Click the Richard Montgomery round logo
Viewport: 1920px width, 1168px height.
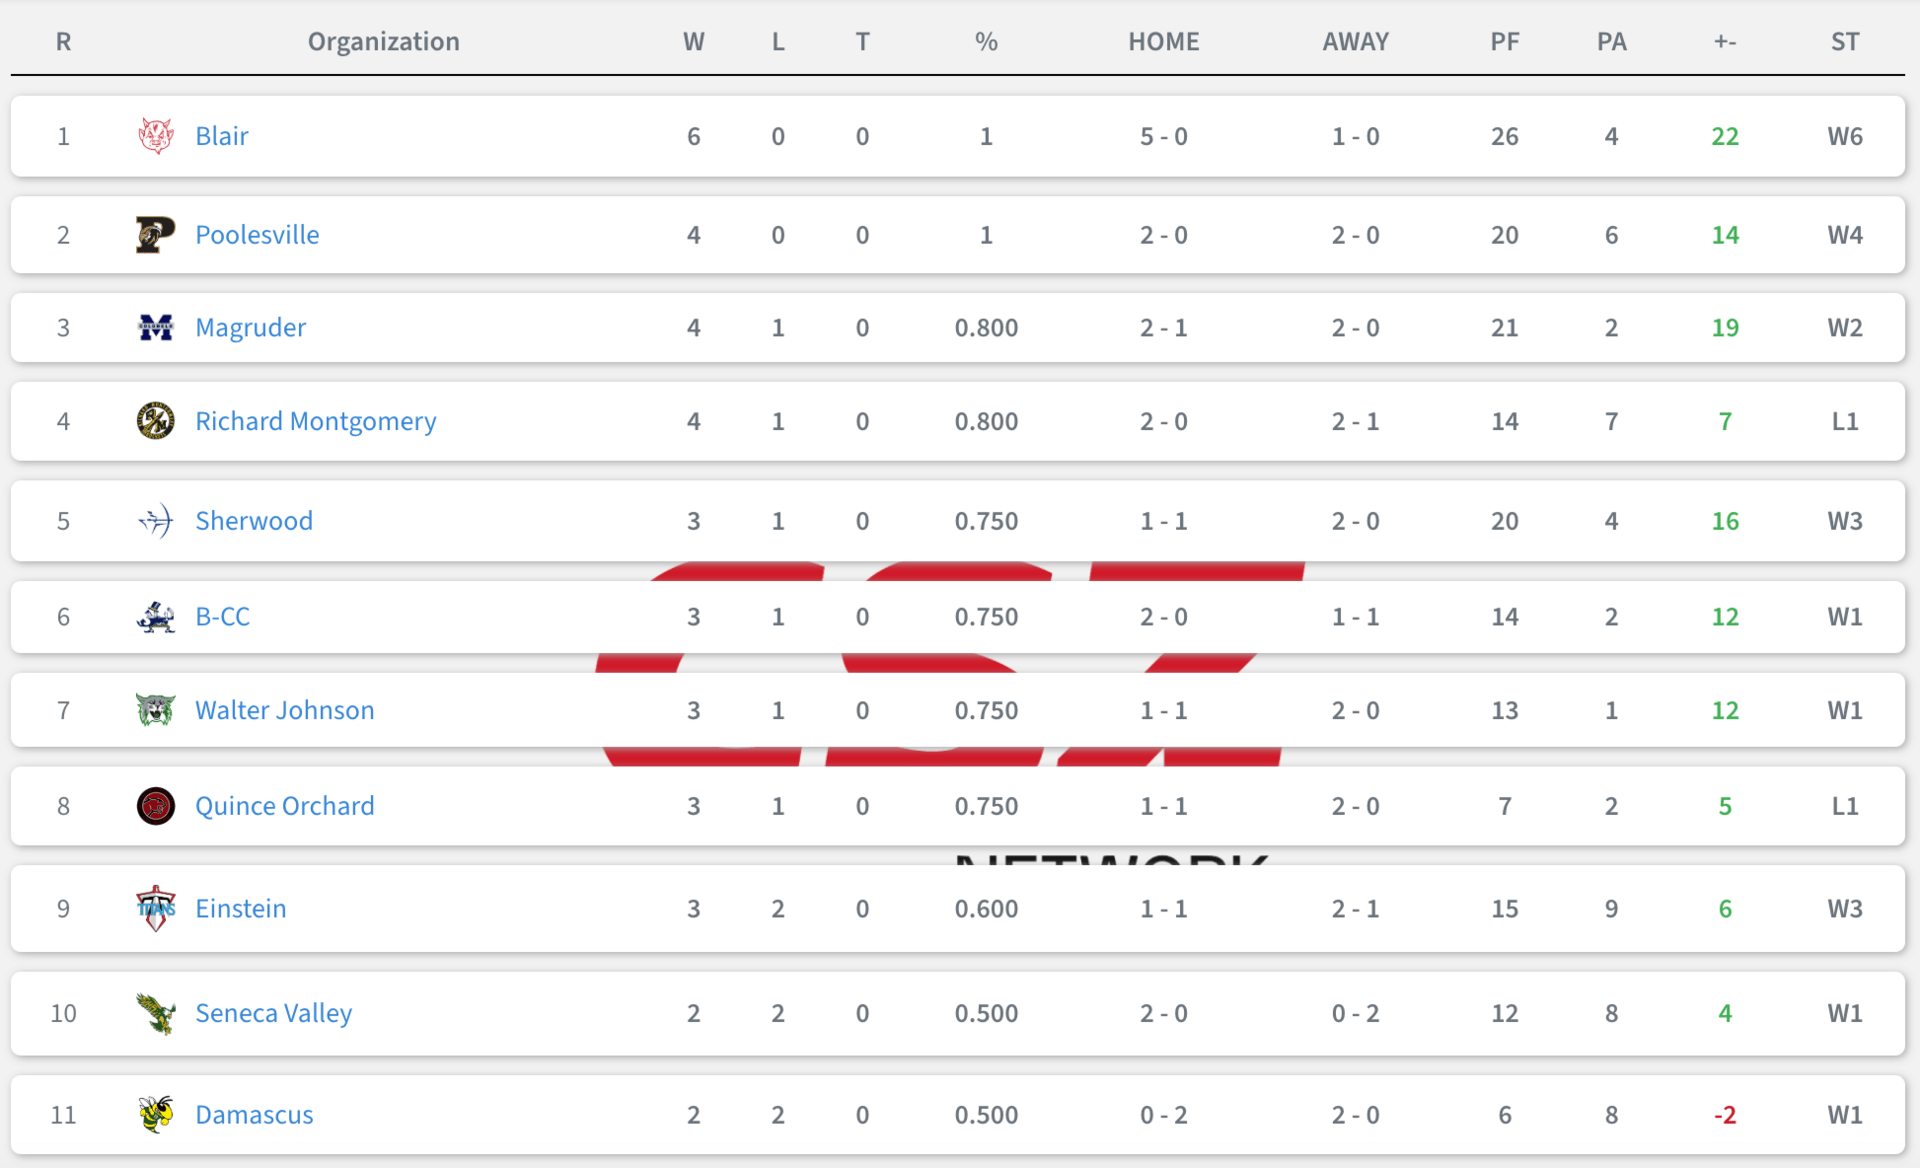(156, 421)
